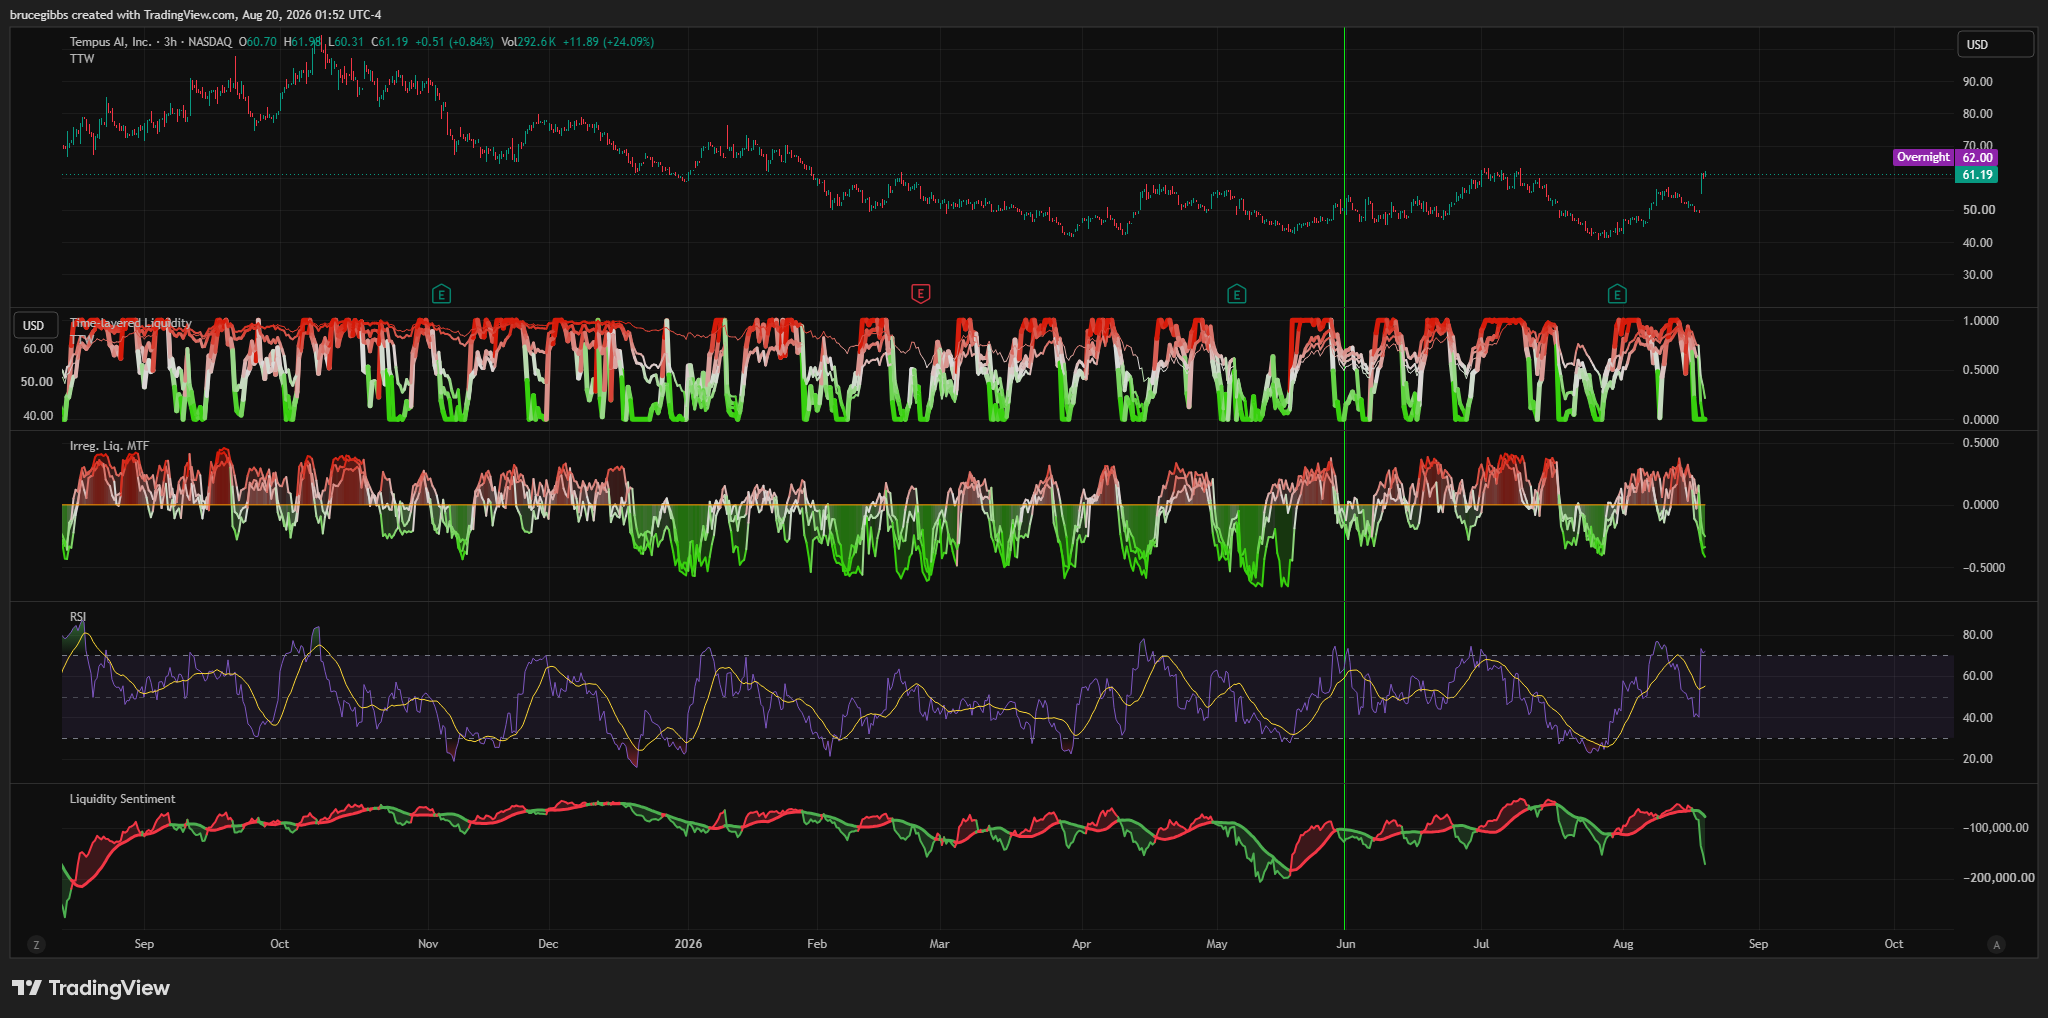Click the open value O60.70
This screenshot has width=2048, height=1018.
pos(258,42)
